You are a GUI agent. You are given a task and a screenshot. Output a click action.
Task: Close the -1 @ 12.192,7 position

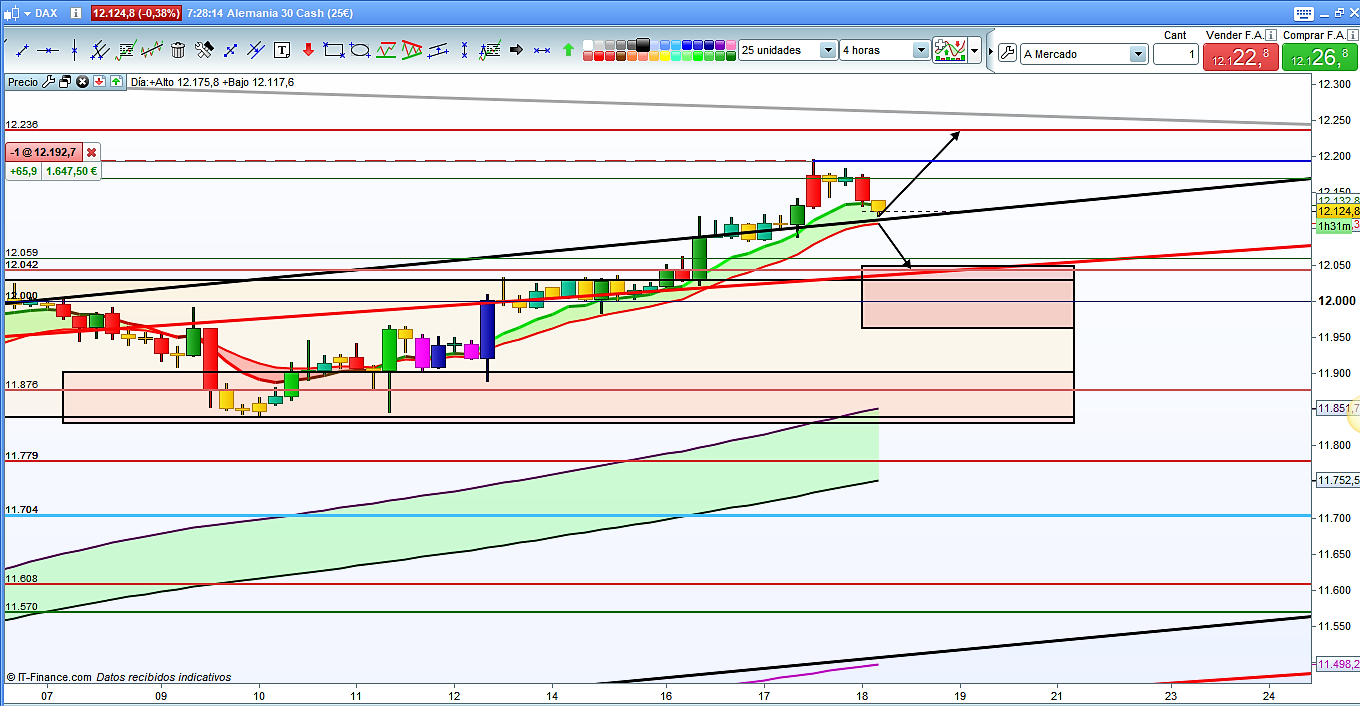point(91,152)
